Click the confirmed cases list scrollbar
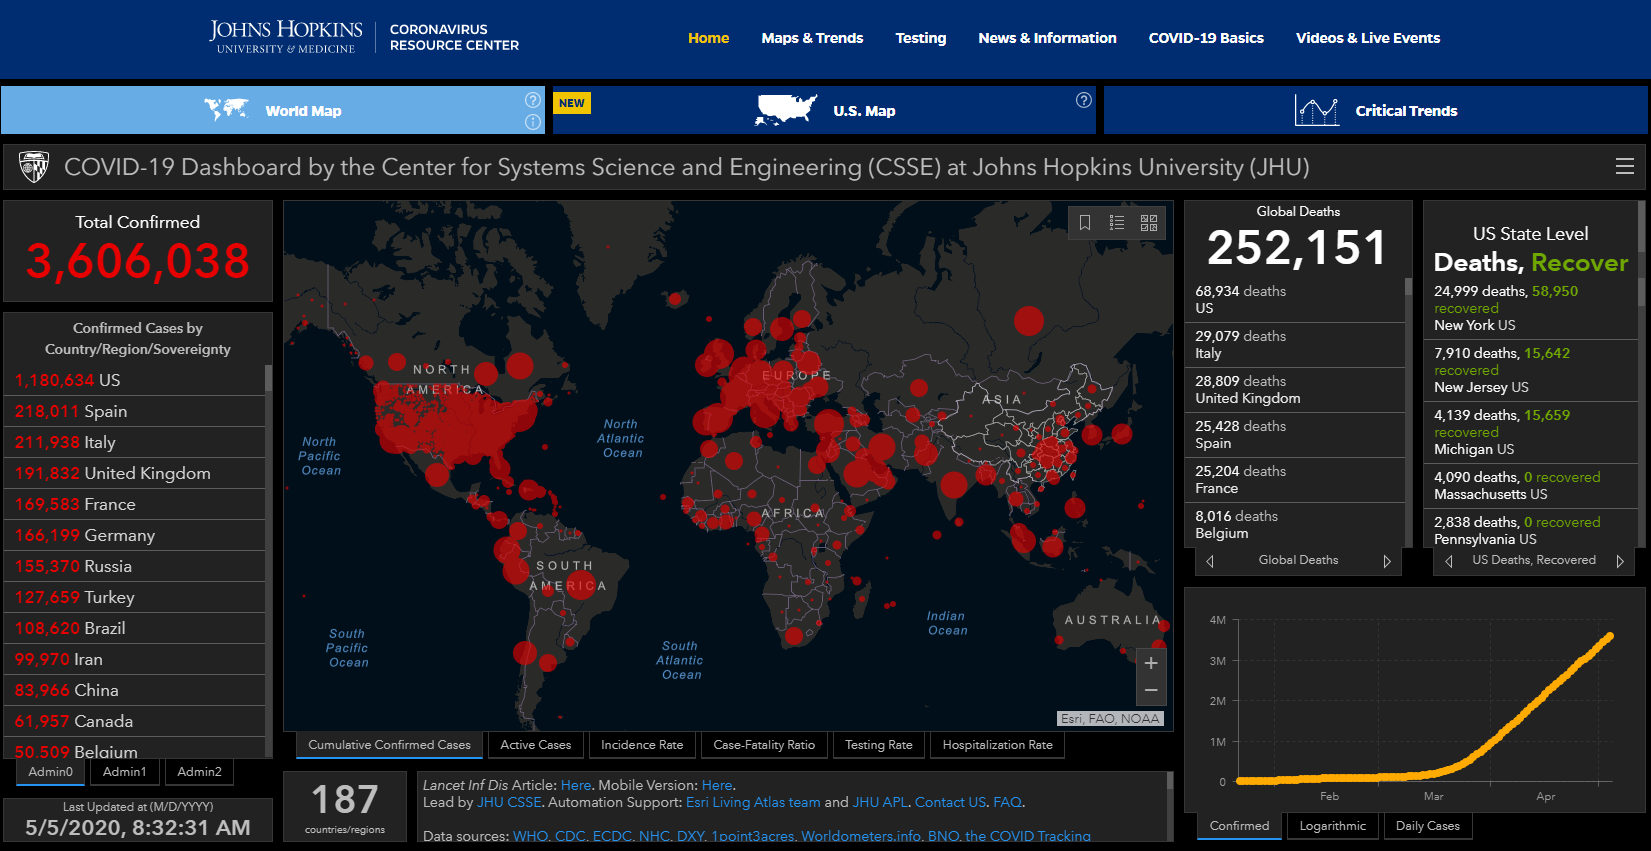The width and height of the screenshot is (1651, 851). point(268,378)
